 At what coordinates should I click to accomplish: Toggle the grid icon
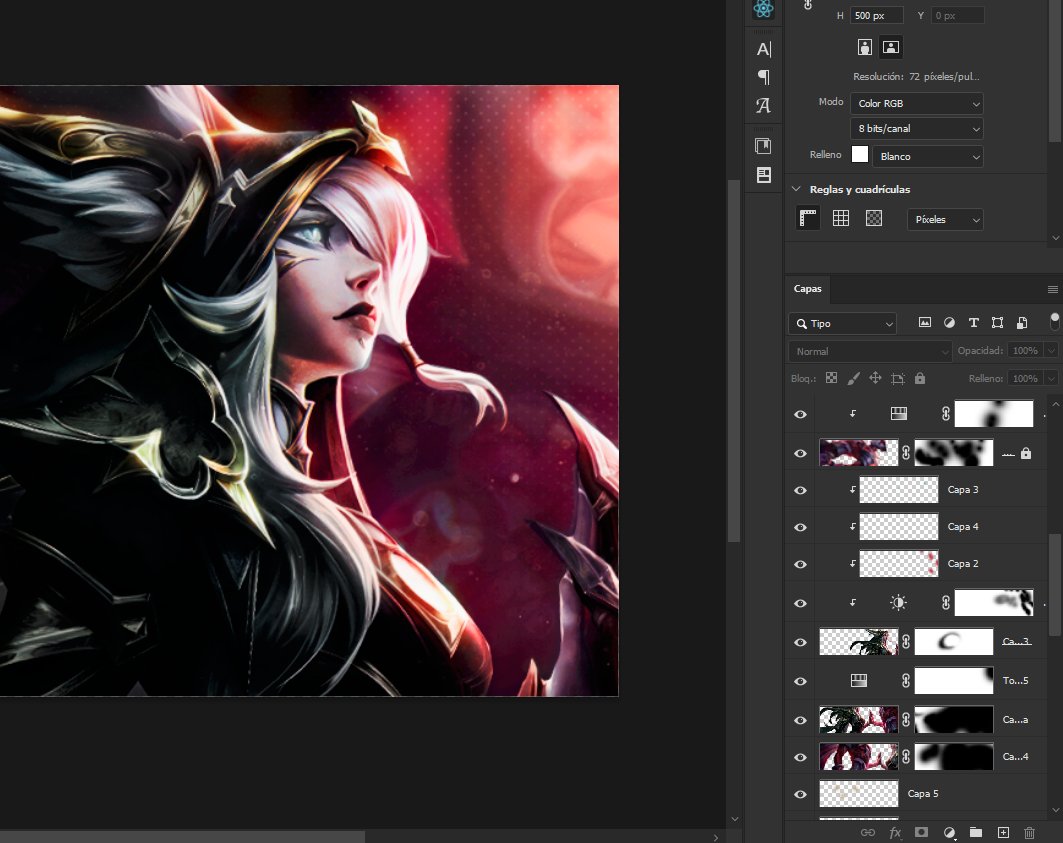tap(841, 218)
